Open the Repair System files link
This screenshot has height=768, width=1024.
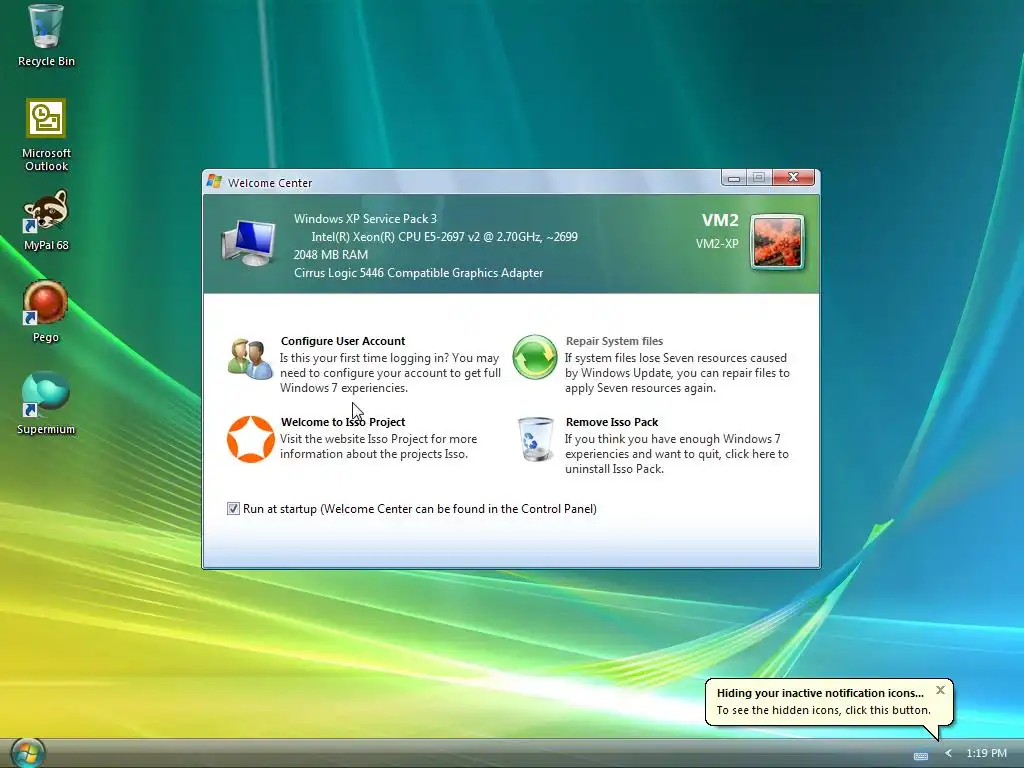click(614, 341)
